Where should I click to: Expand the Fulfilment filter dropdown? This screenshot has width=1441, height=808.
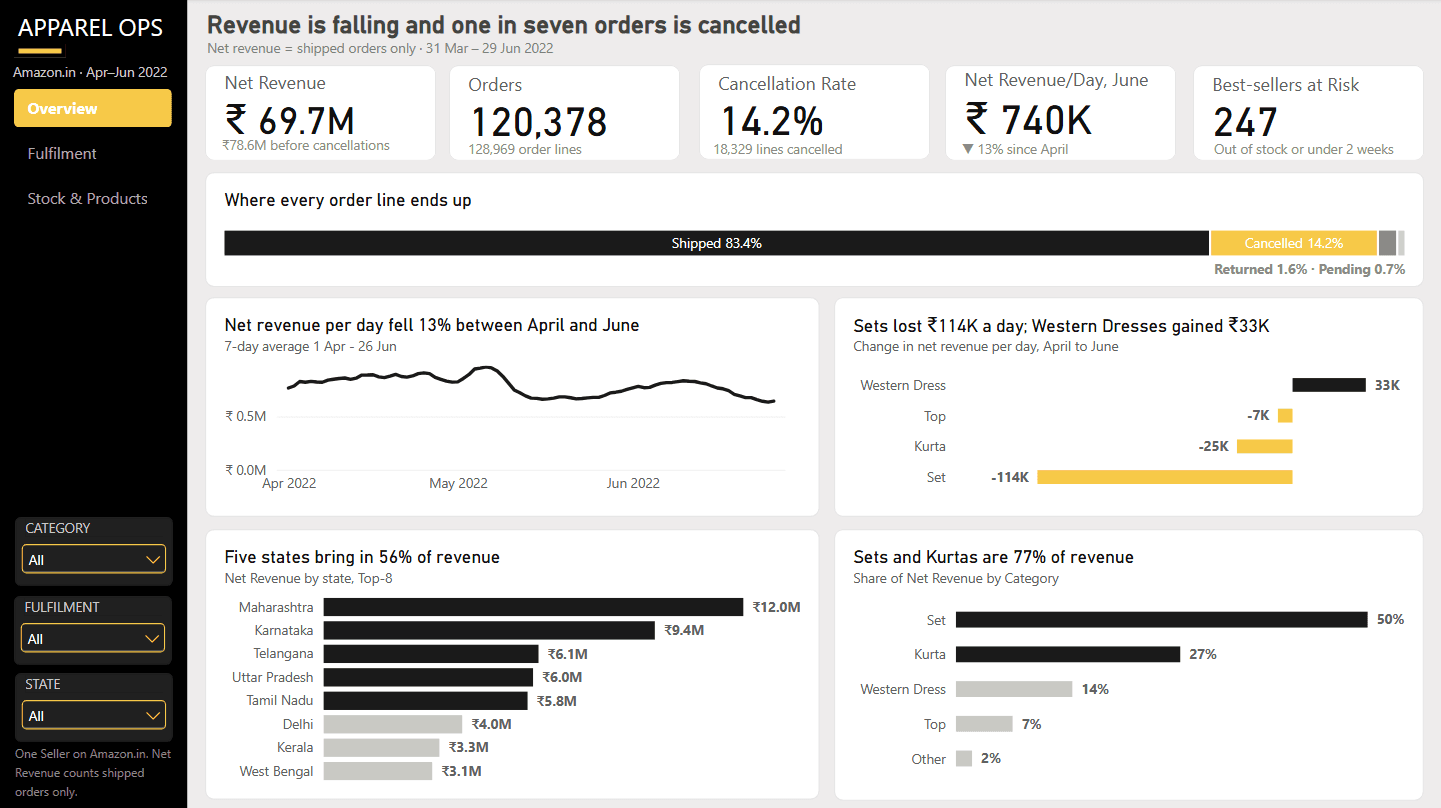(94, 638)
